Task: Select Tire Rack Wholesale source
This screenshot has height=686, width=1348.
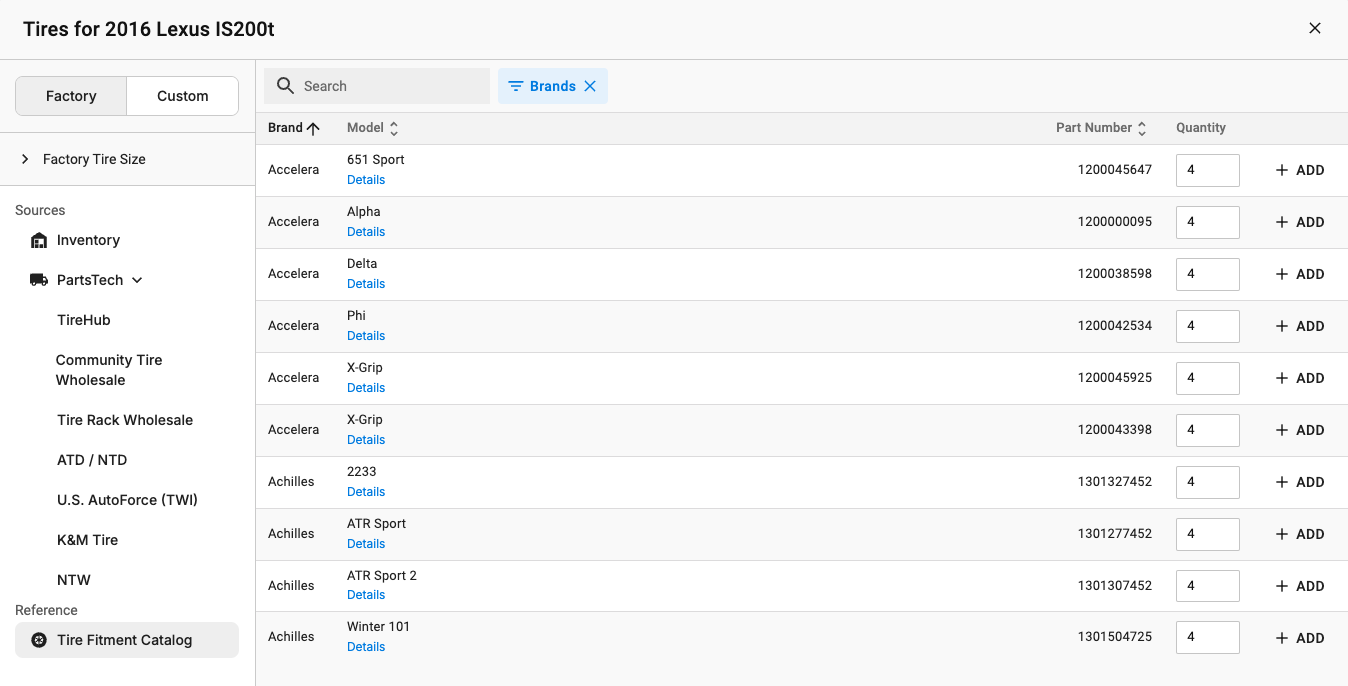Action: point(125,420)
